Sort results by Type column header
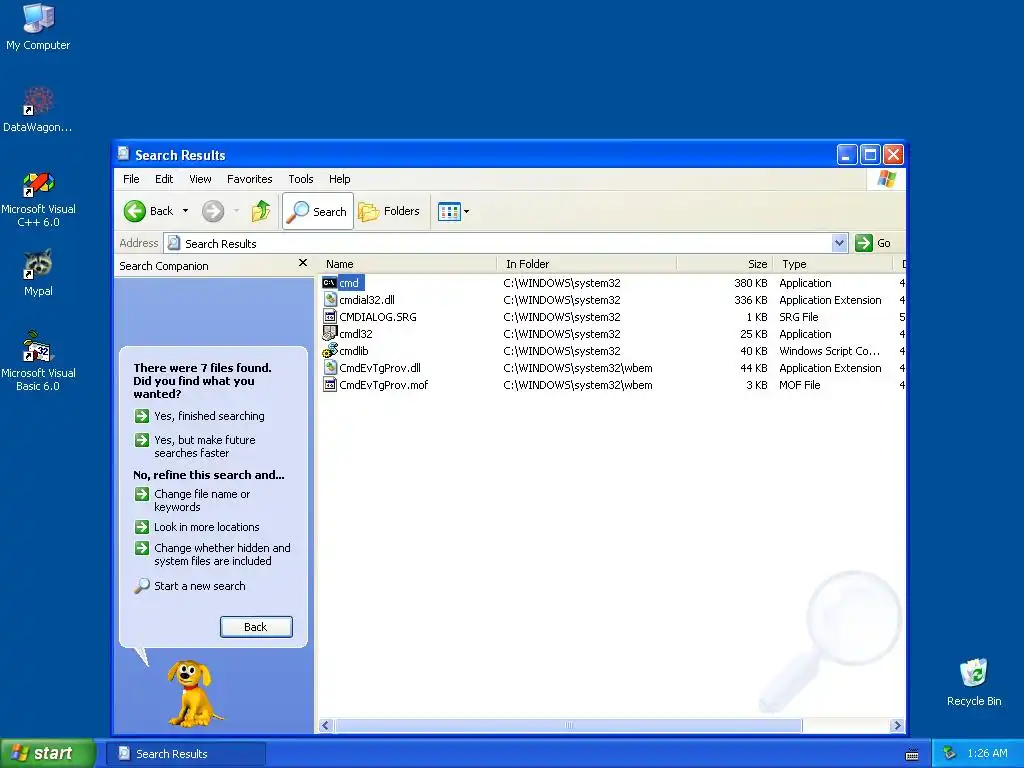The width and height of the screenshot is (1024, 768). [x=833, y=264]
